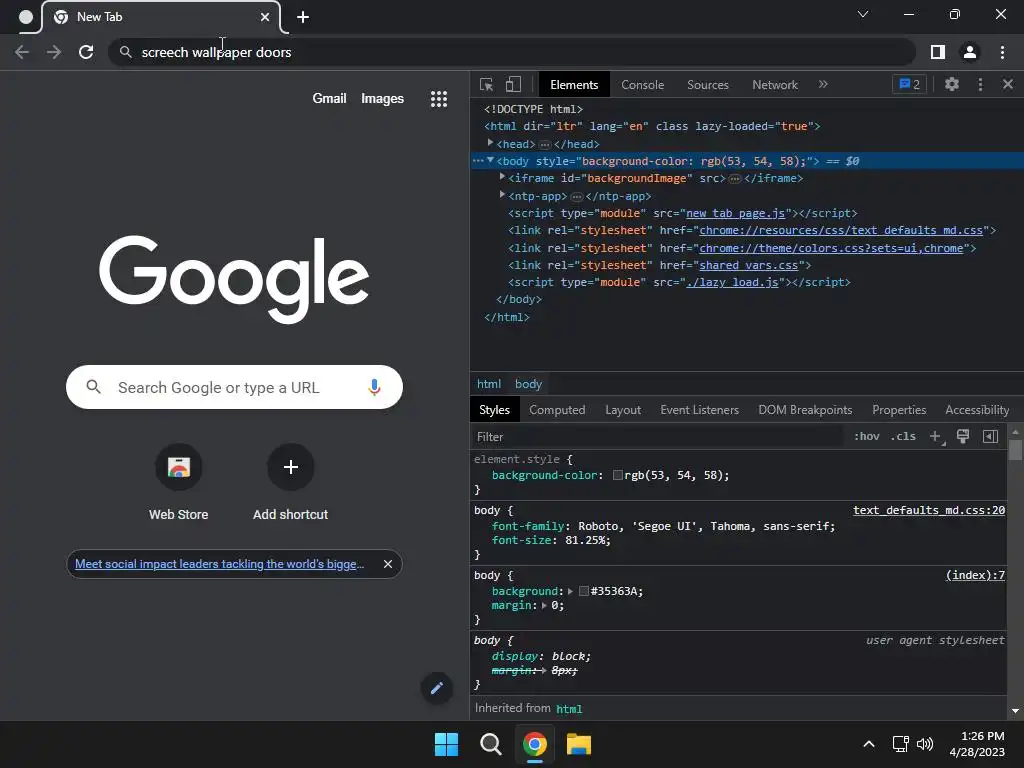Follow the new_tab_page.js script link
The height and width of the screenshot is (768, 1024).
click(735, 213)
